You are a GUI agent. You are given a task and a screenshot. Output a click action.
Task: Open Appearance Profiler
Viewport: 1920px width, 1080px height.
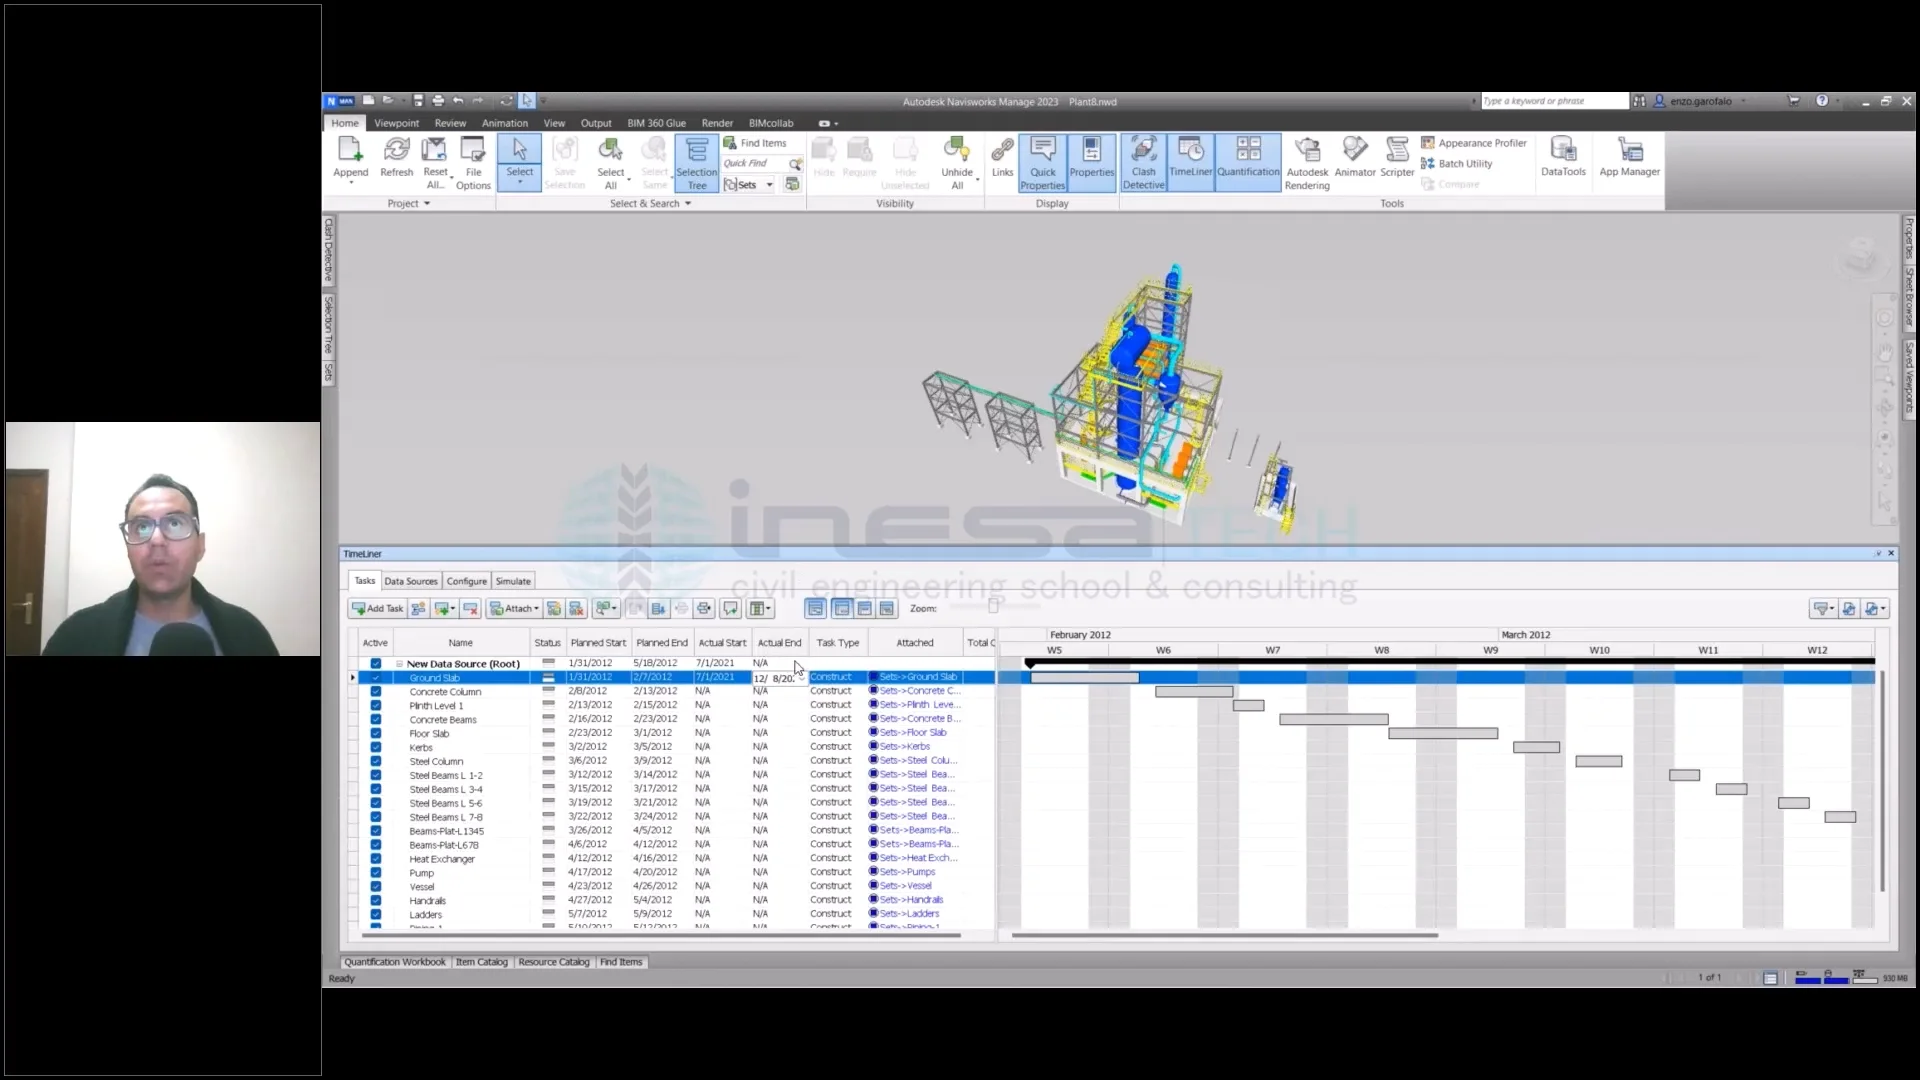(1474, 143)
